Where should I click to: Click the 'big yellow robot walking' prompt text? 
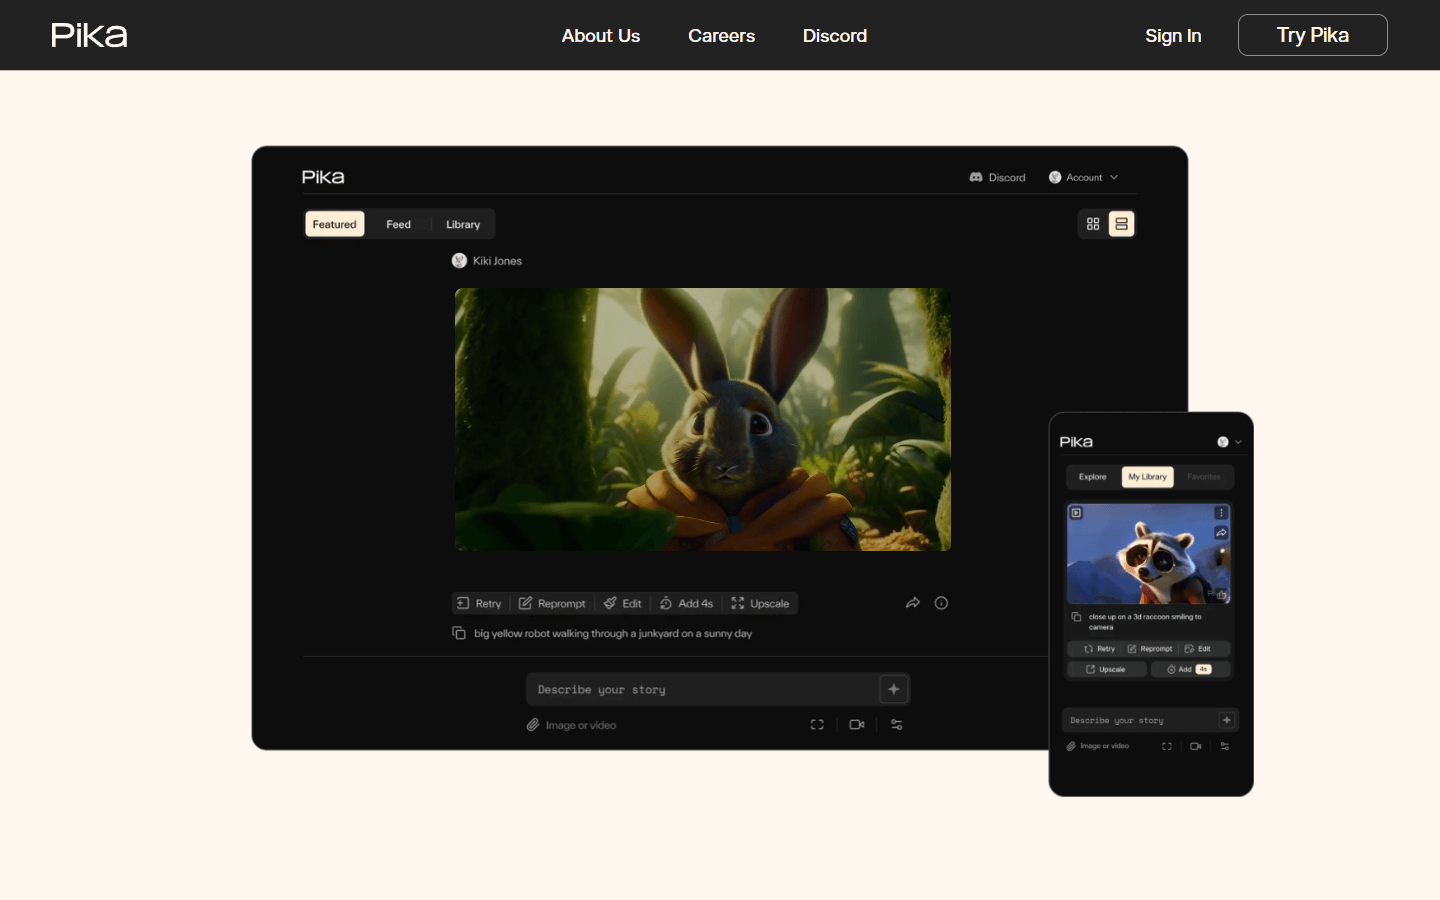pyautogui.click(x=613, y=633)
